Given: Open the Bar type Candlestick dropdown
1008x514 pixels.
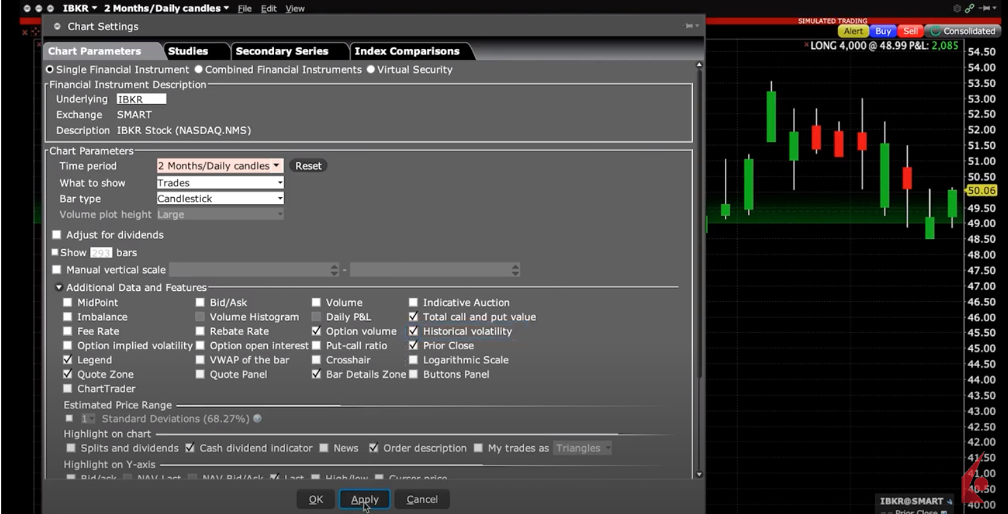Looking at the screenshot, I should (x=220, y=199).
